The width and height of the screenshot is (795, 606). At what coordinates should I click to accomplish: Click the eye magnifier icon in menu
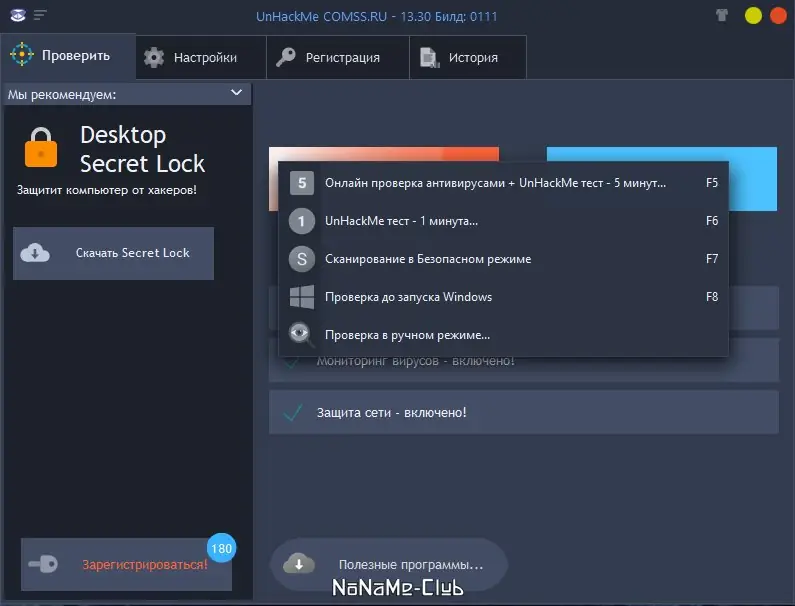click(302, 335)
